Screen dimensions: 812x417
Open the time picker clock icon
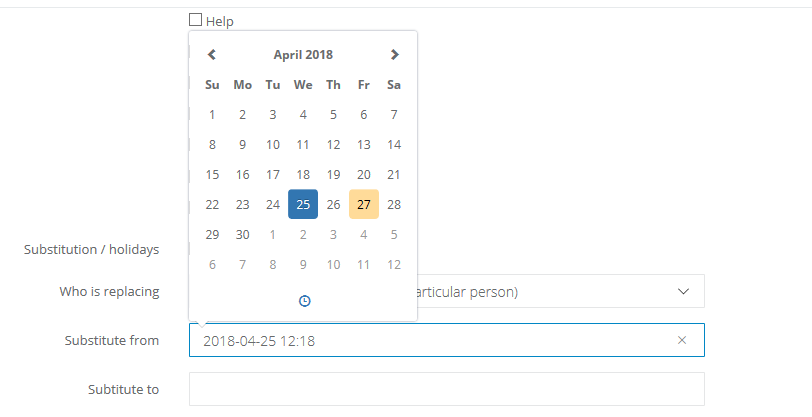(x=304, y=301)
